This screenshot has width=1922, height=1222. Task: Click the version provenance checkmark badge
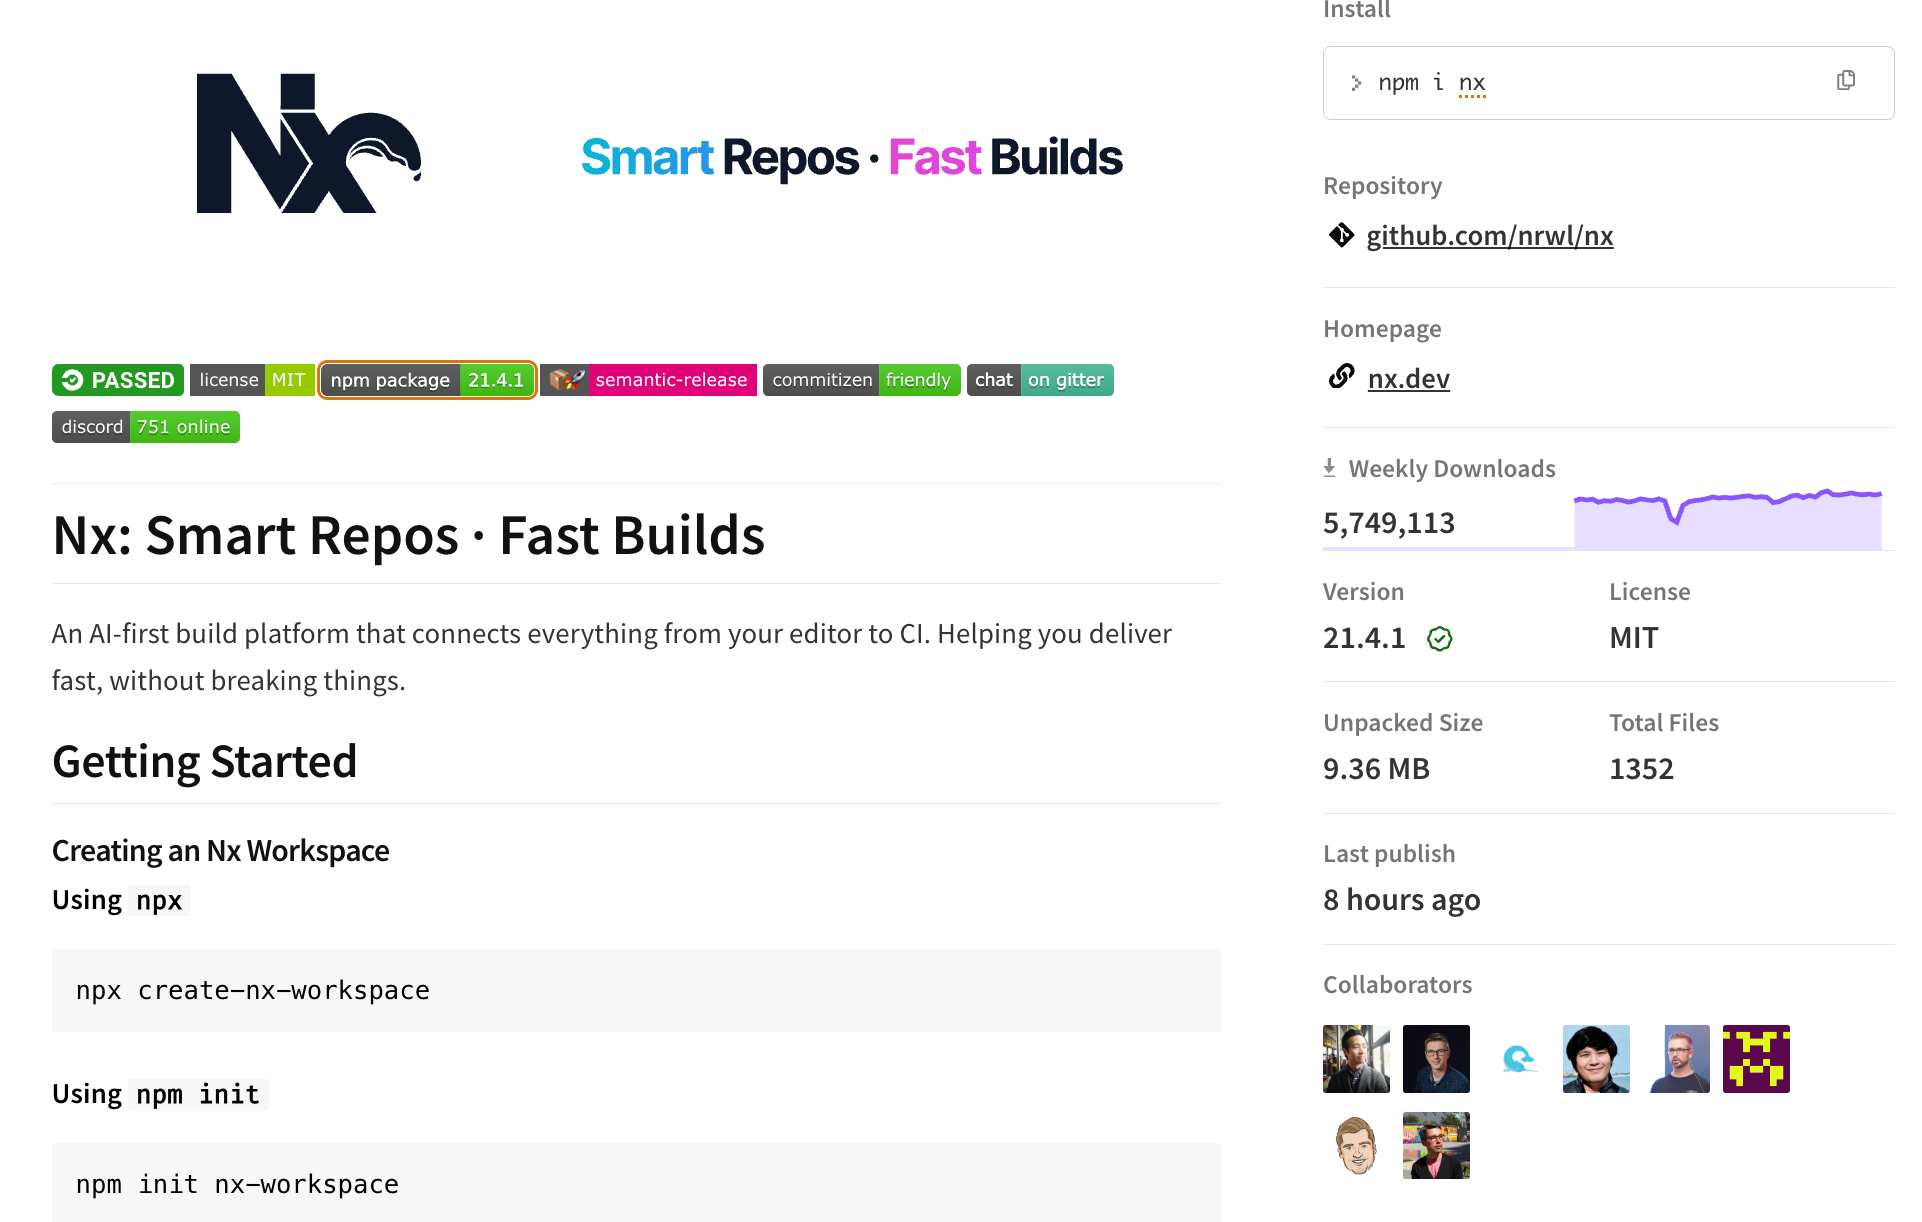tap(1440, 638)
